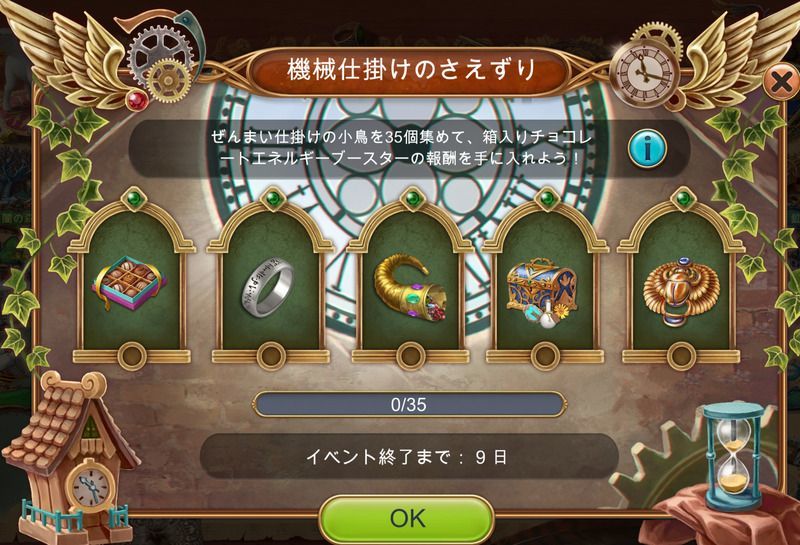Screen dimensions: 800x545
Task: Click the round socket under the chocolate box
Action: (132, 356)
